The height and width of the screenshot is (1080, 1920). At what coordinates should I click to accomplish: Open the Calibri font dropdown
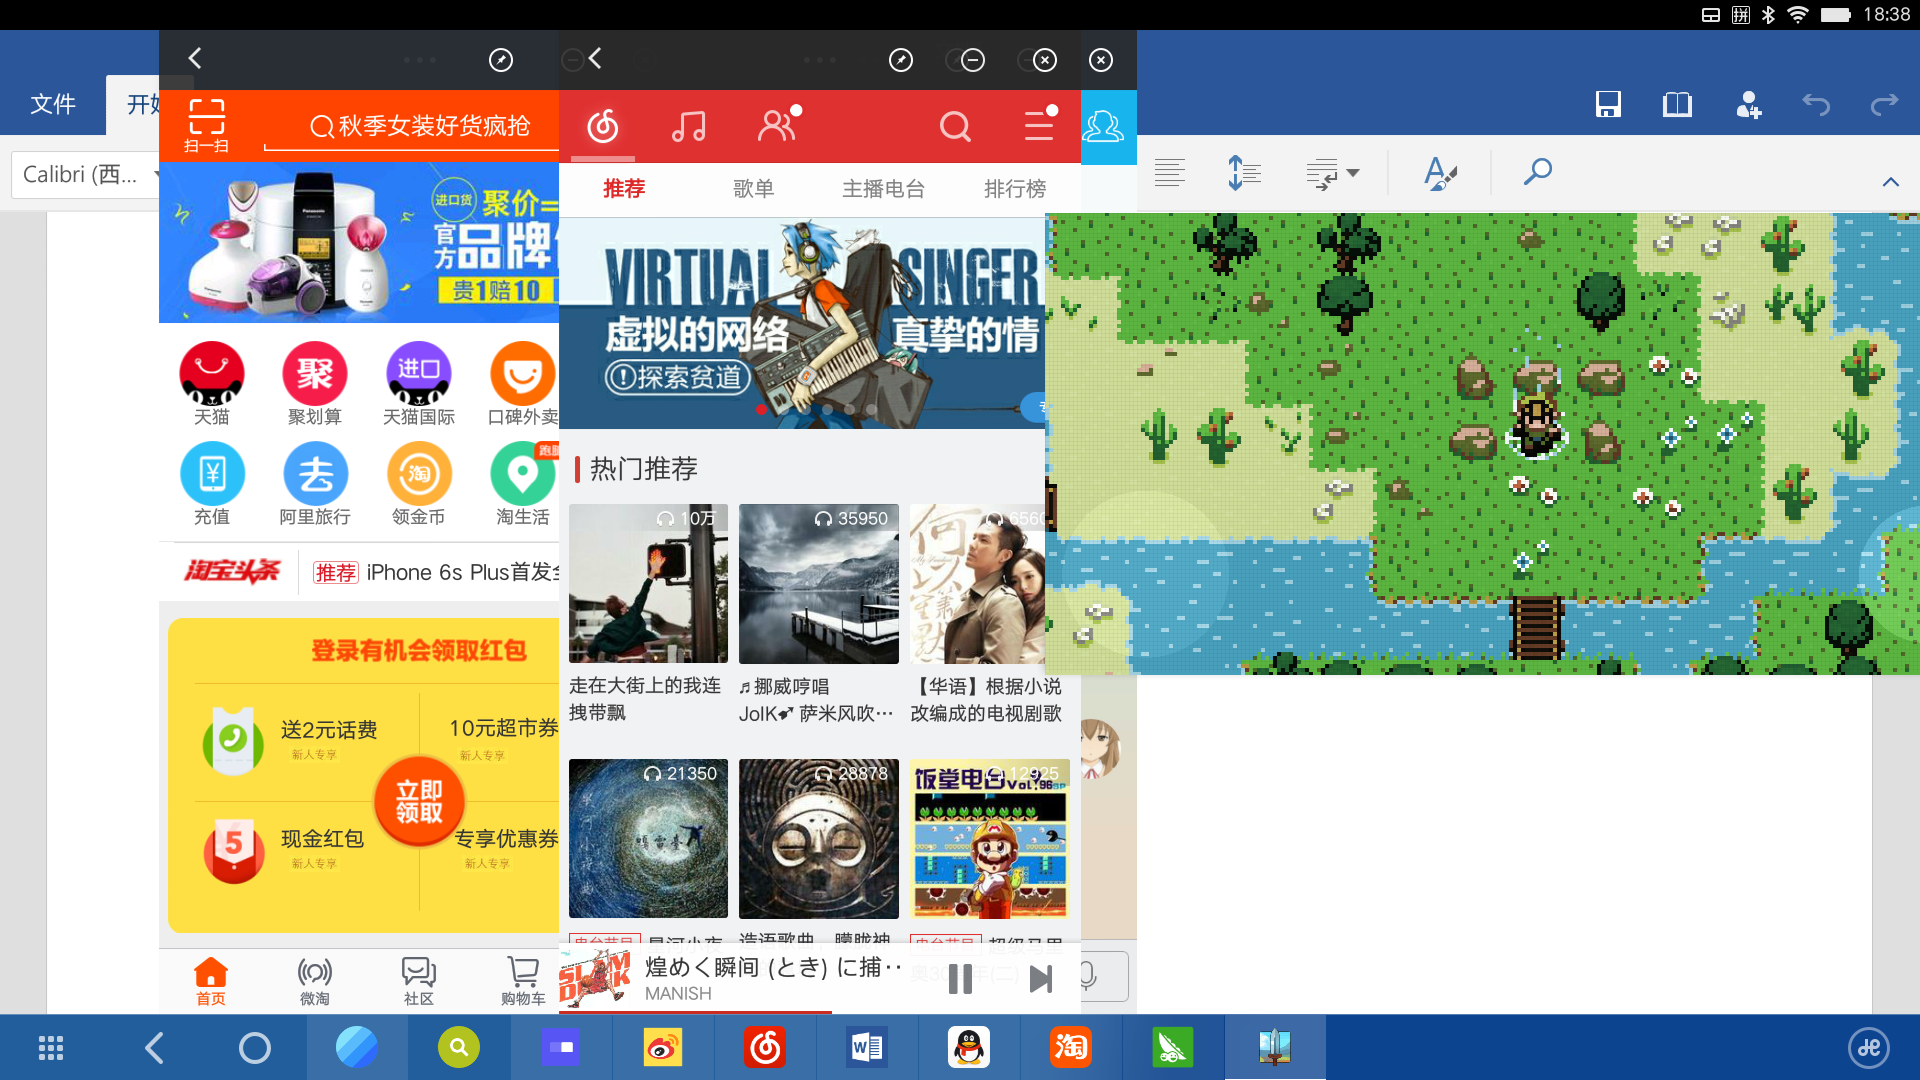(85, 174)
